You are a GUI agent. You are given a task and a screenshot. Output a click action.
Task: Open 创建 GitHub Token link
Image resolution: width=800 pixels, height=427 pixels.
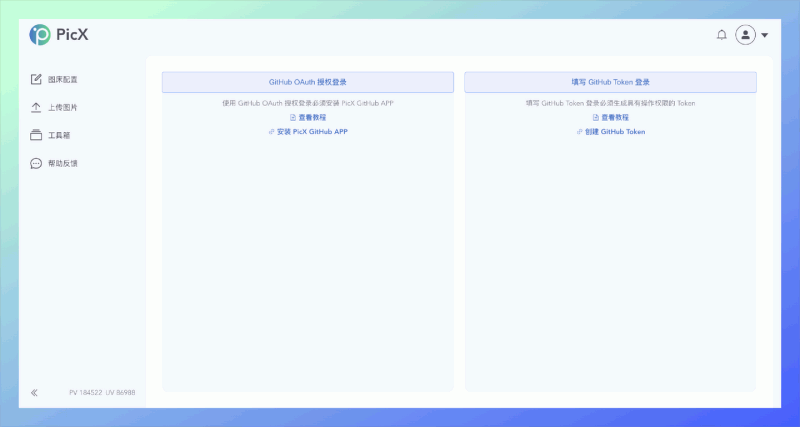click(x=610, y=132)
